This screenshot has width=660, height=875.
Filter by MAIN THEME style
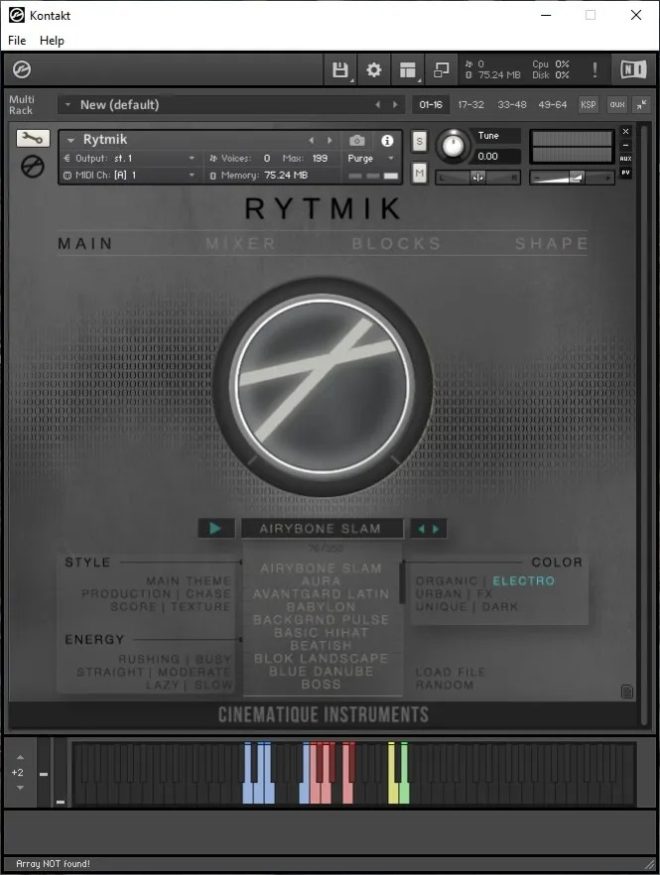[x=188, y=581]
